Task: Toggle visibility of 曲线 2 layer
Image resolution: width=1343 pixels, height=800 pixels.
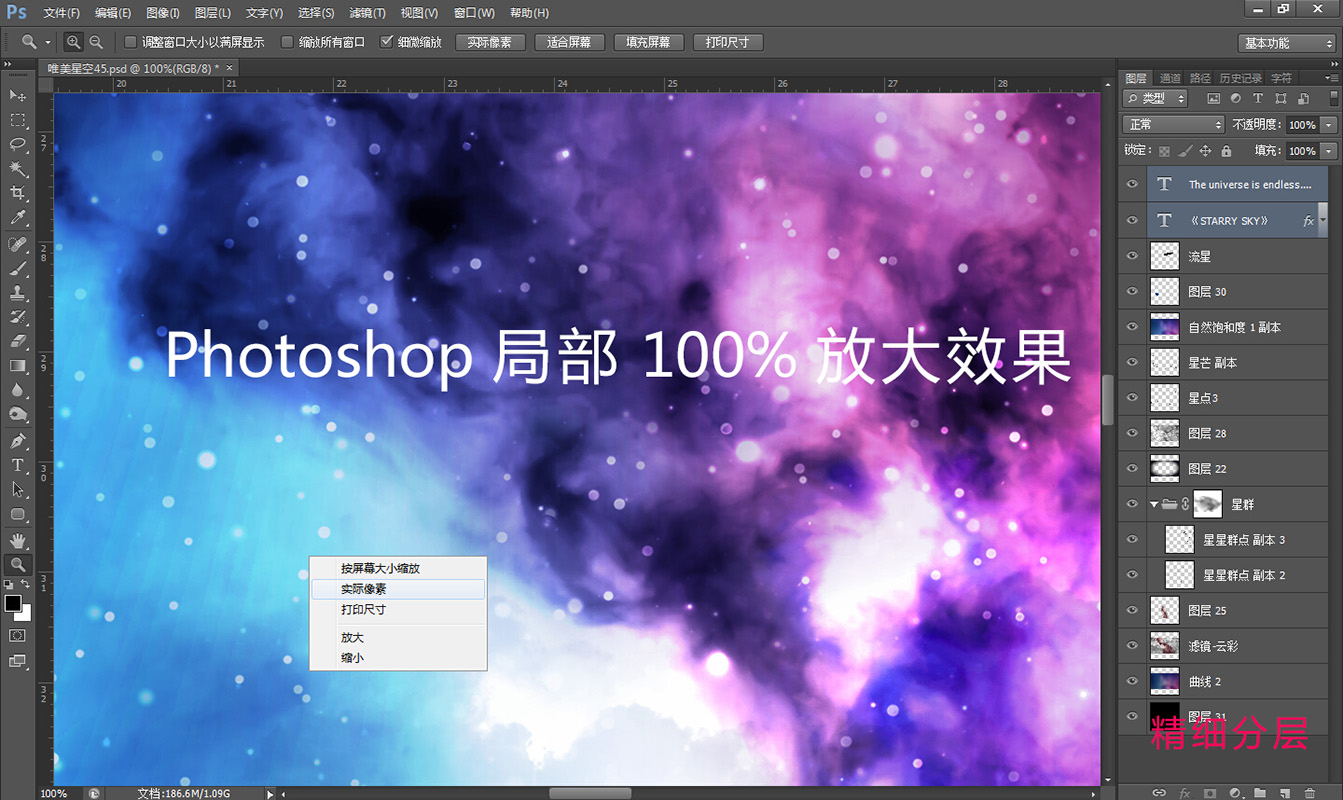Action: [1132, 681]
